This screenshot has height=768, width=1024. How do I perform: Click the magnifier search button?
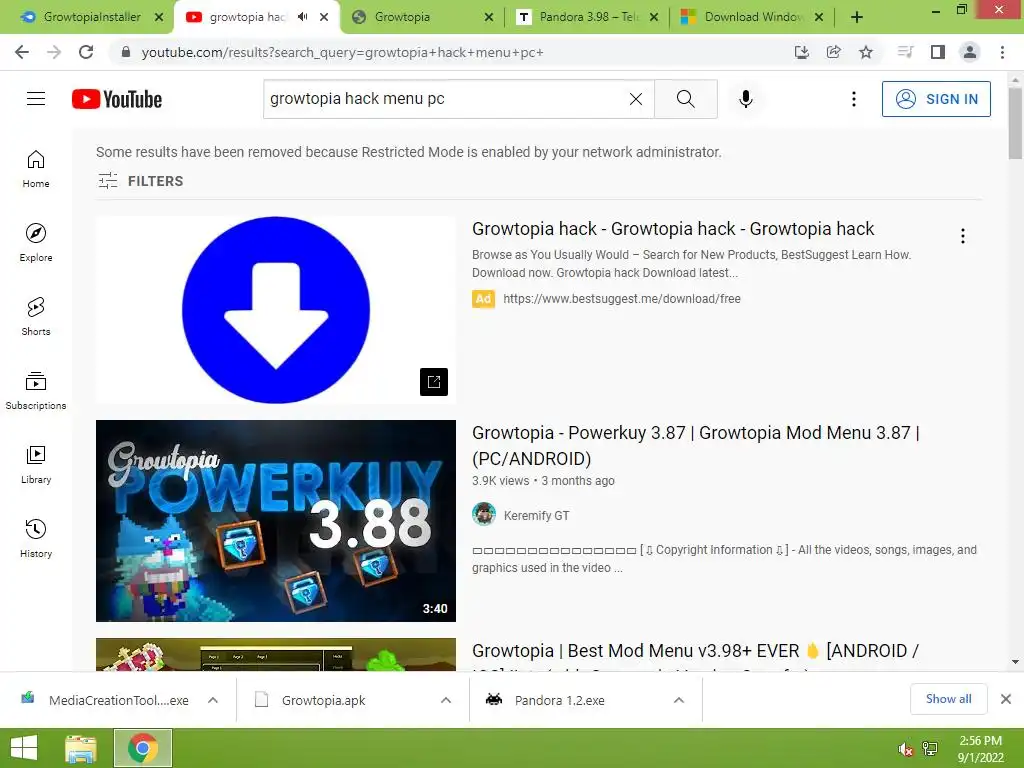686,99
